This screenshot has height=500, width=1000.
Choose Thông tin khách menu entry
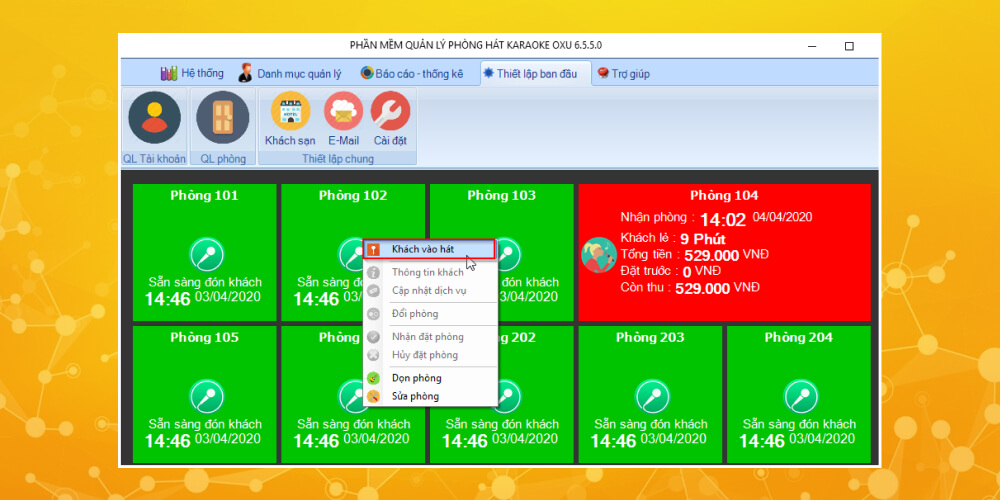click(430, 272)
